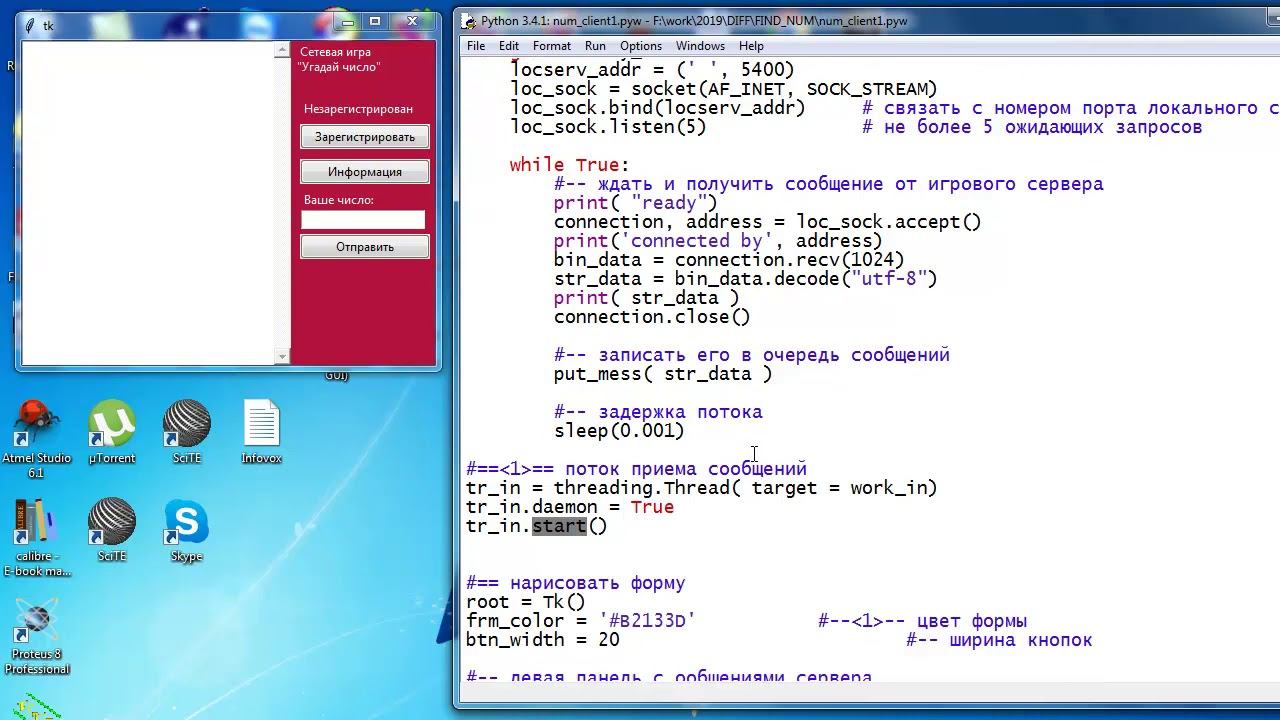Screen dimensions: 1280x720
Task: Open the Atmel Studio 6.1 desktop shortcut
Action: [36, 438]
